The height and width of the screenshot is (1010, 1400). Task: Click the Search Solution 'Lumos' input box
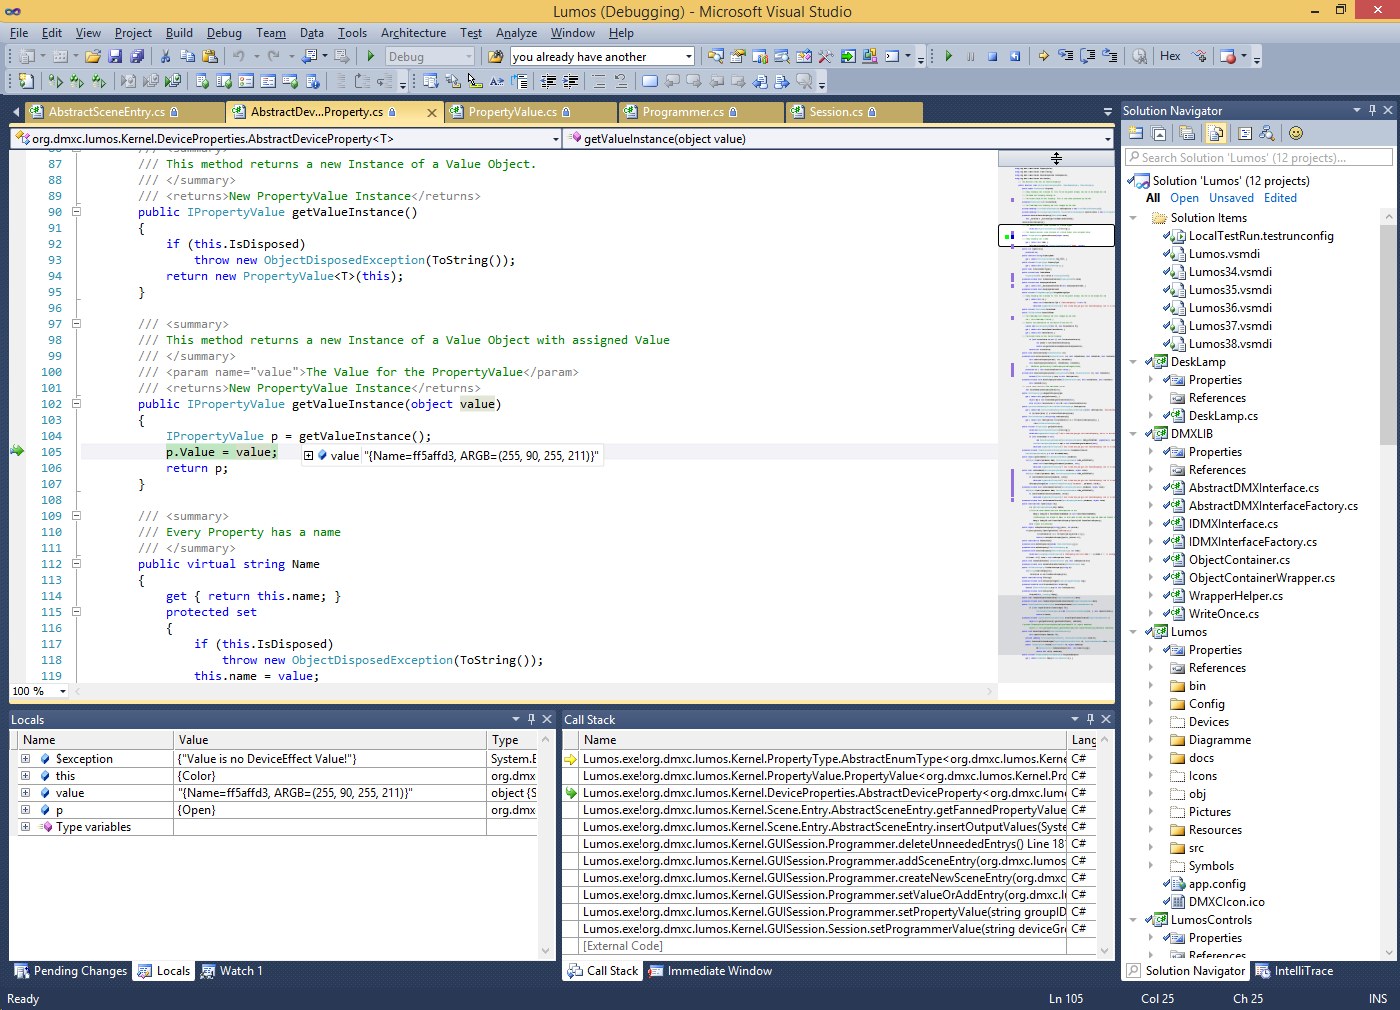click(x=1258, y=158)
